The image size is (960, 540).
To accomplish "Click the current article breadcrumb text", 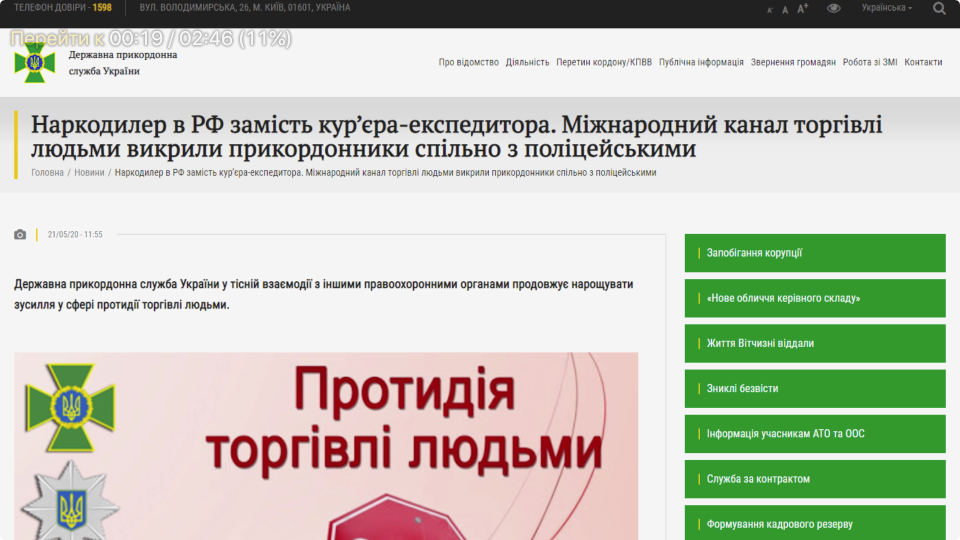I will click(385, 173).
